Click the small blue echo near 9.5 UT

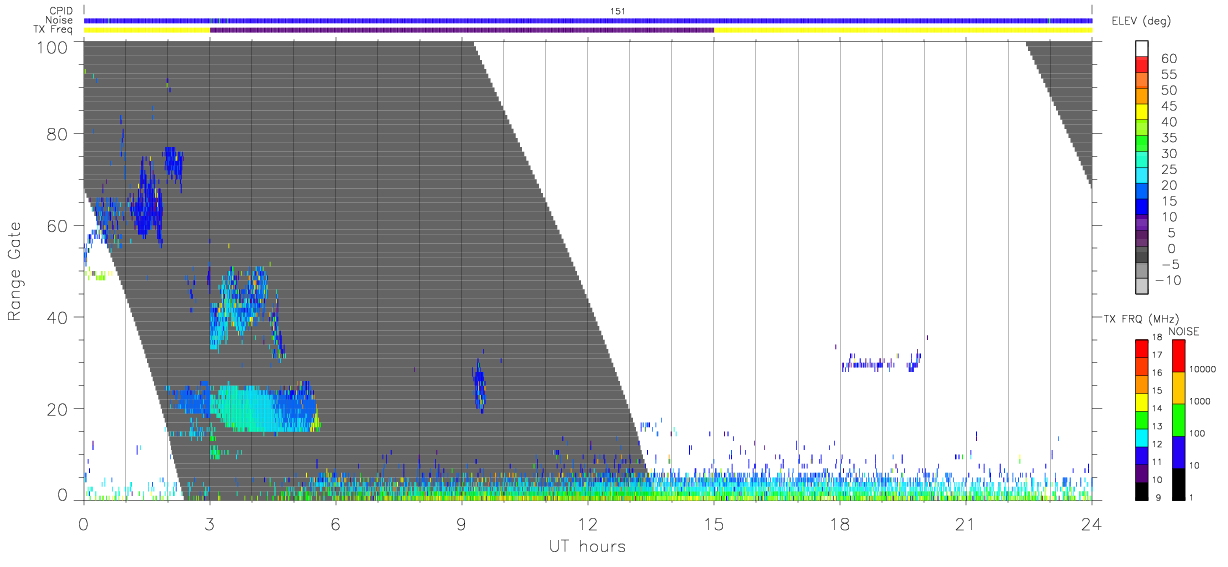click(x=479, y=387)
